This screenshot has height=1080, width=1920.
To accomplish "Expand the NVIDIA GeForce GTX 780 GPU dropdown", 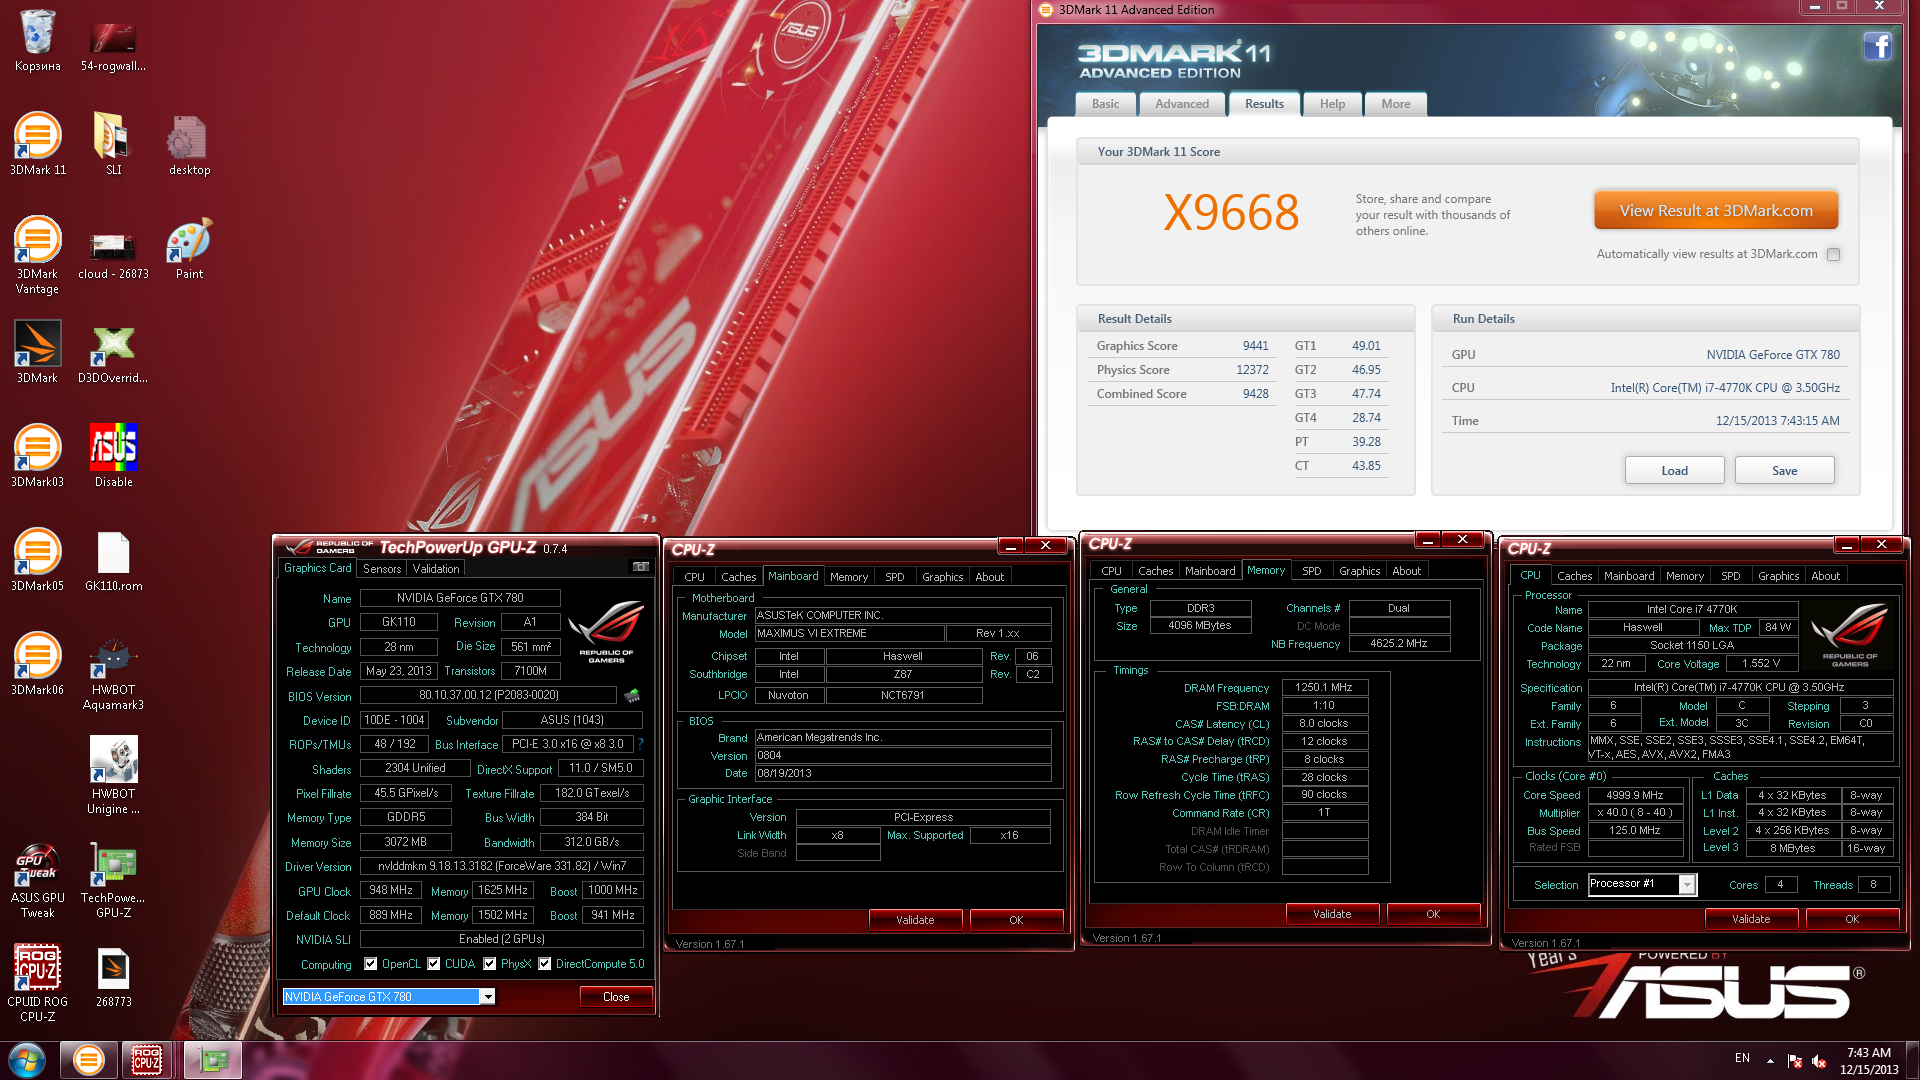I will coord(487,997).
